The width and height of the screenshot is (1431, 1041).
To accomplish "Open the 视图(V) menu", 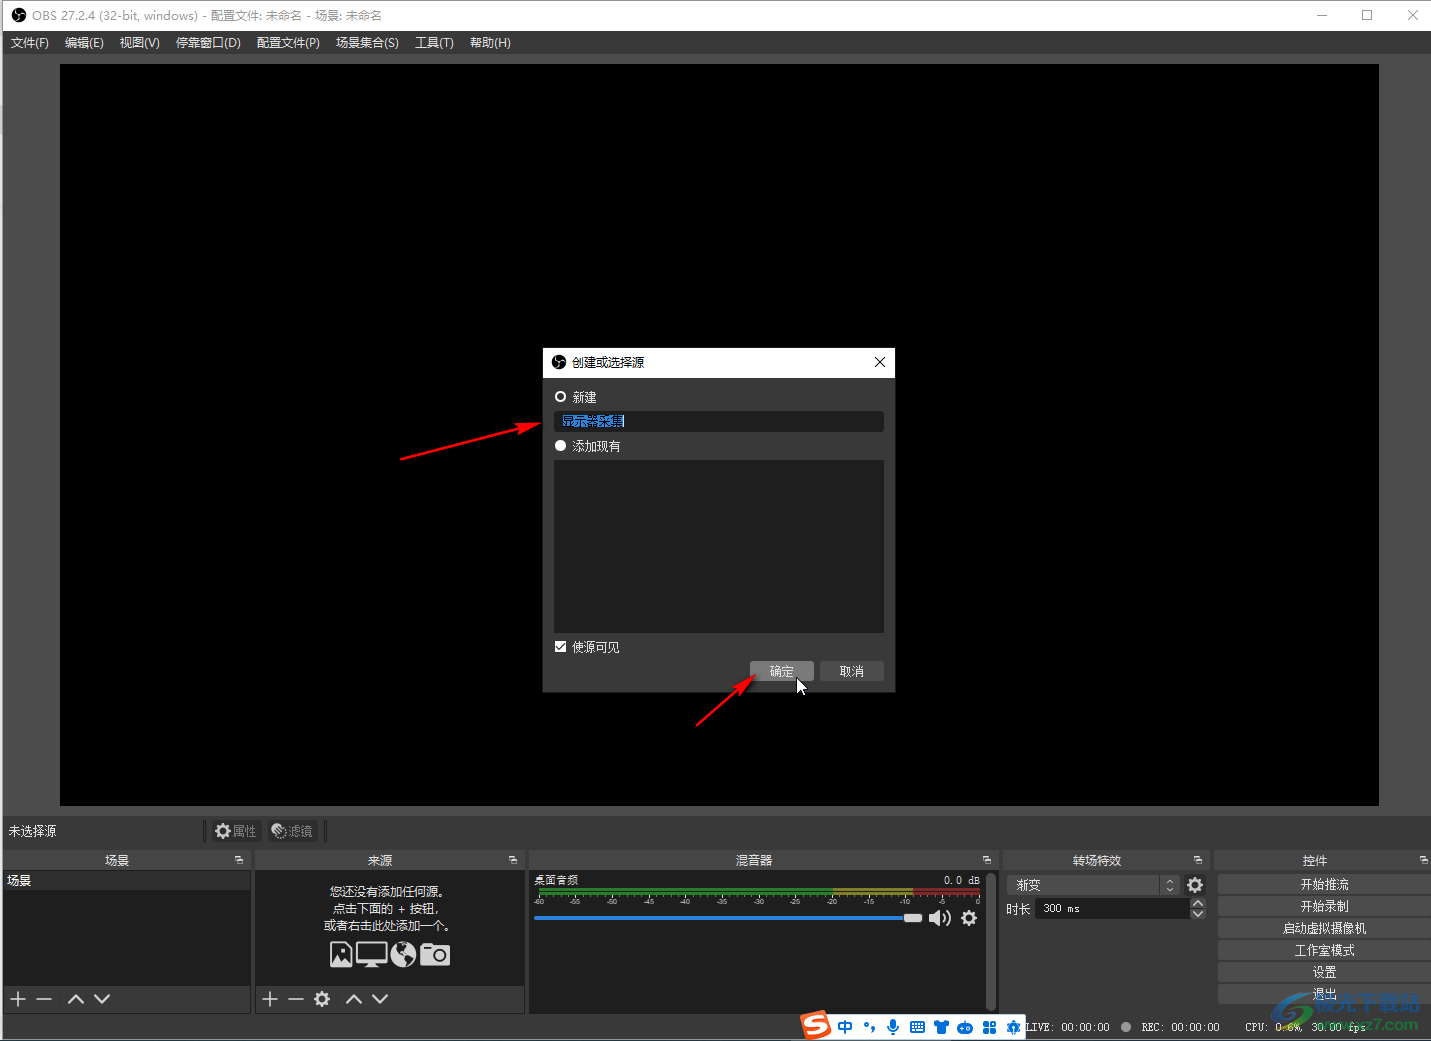I will click(140, 43).
